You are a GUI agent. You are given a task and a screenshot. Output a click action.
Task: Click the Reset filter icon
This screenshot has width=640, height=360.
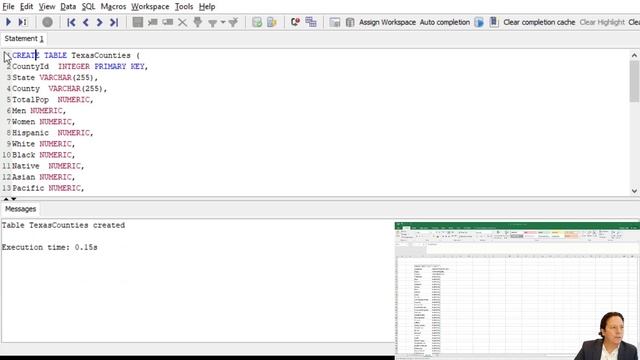click(233, 22)
